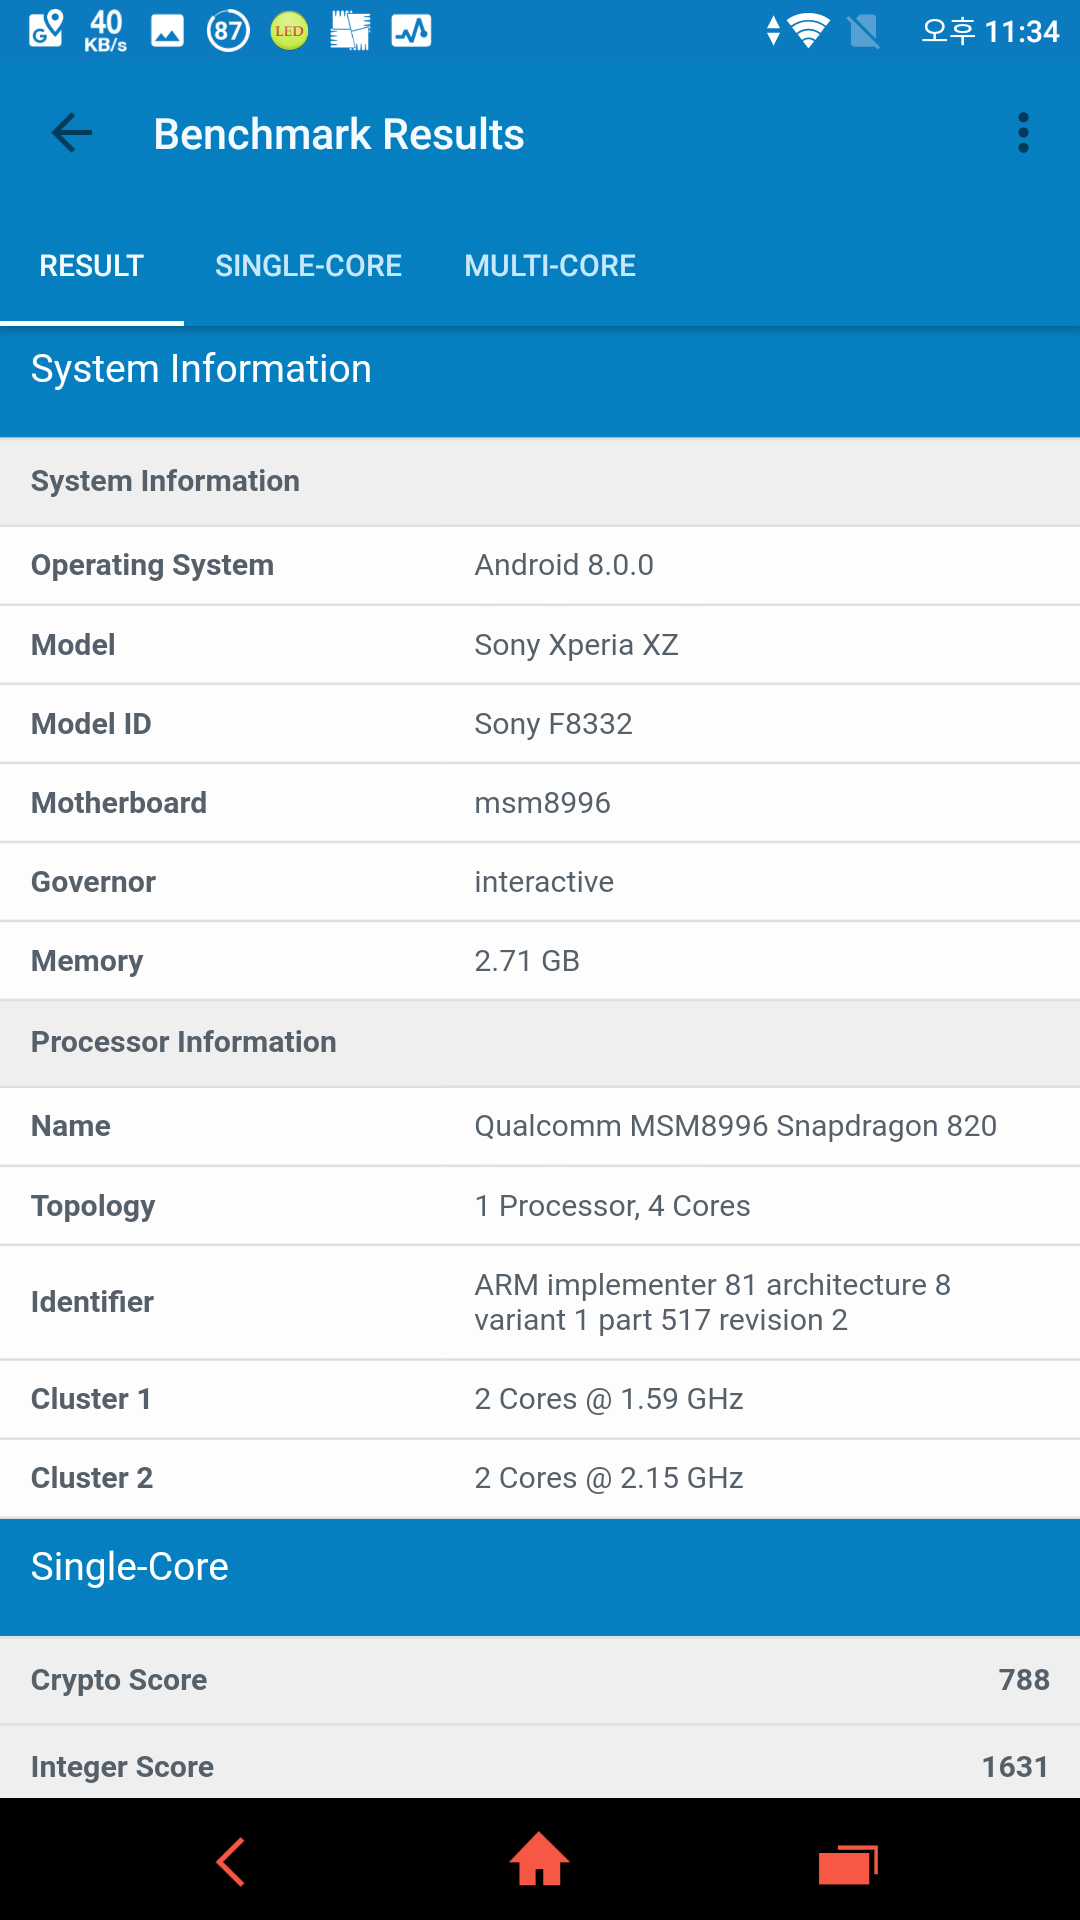
Task: Select the processor Name label
Action: [71, 1126]
